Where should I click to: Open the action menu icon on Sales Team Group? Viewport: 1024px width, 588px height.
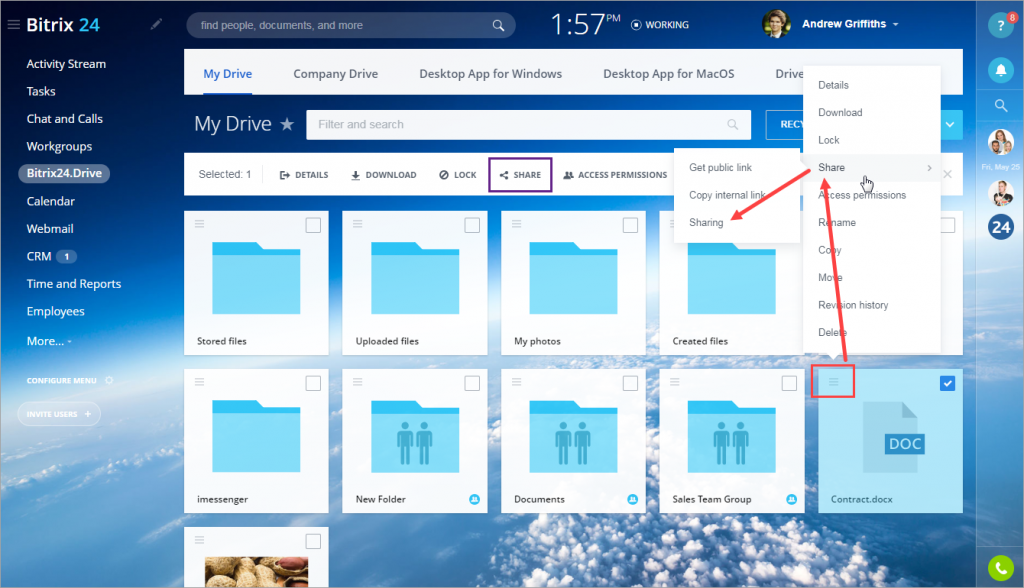(x=675, y=382)
